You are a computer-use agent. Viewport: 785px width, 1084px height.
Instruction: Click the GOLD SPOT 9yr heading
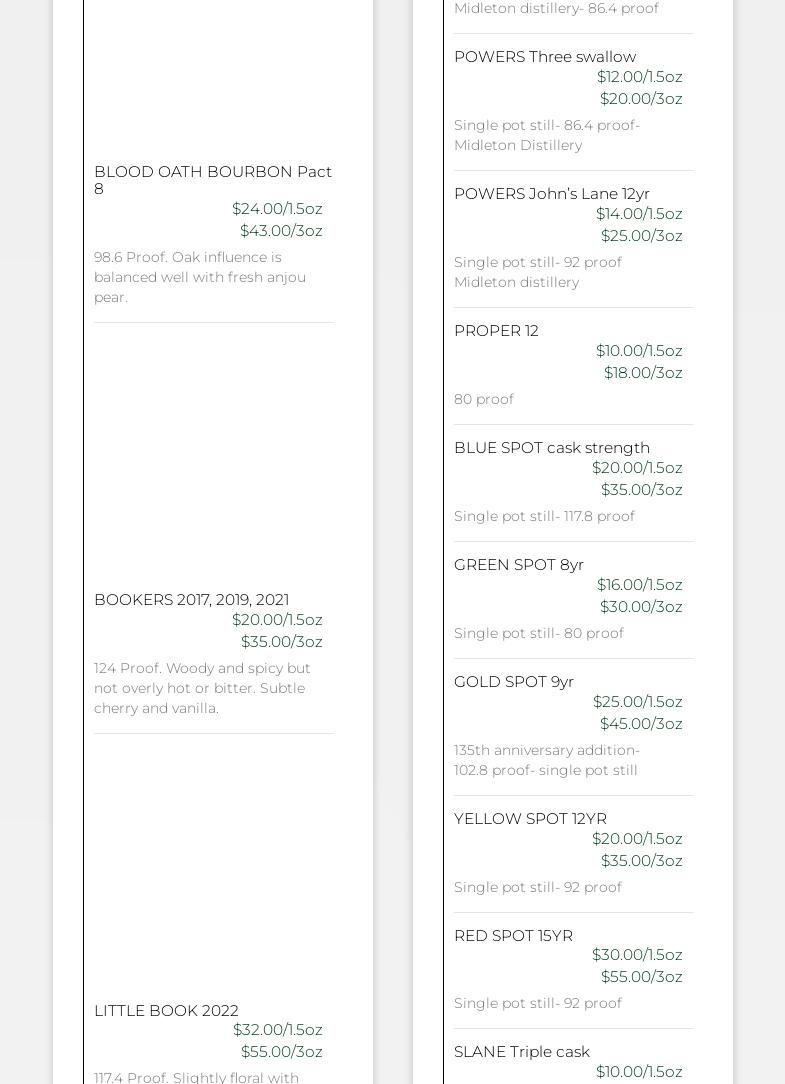point(513,682)
